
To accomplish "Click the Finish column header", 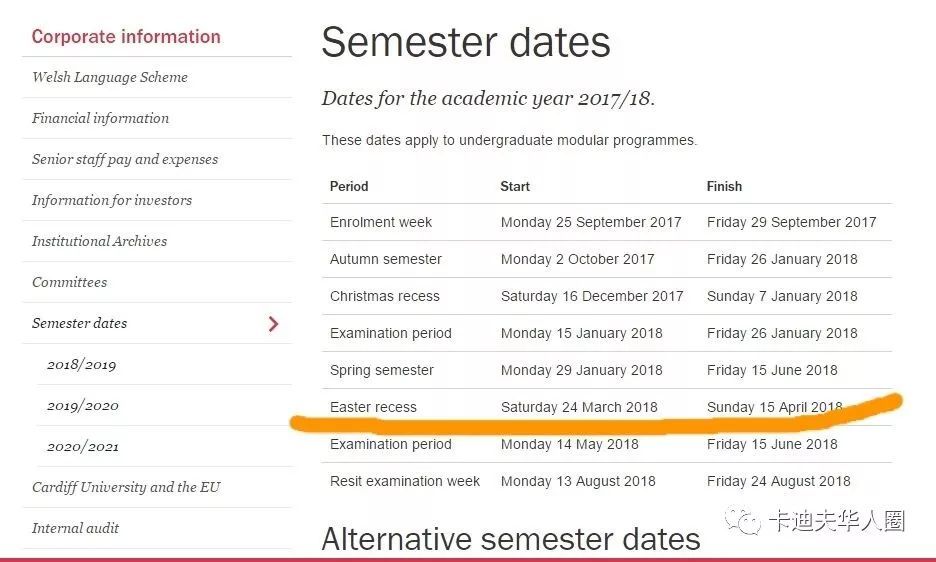I will coord(724,186).
